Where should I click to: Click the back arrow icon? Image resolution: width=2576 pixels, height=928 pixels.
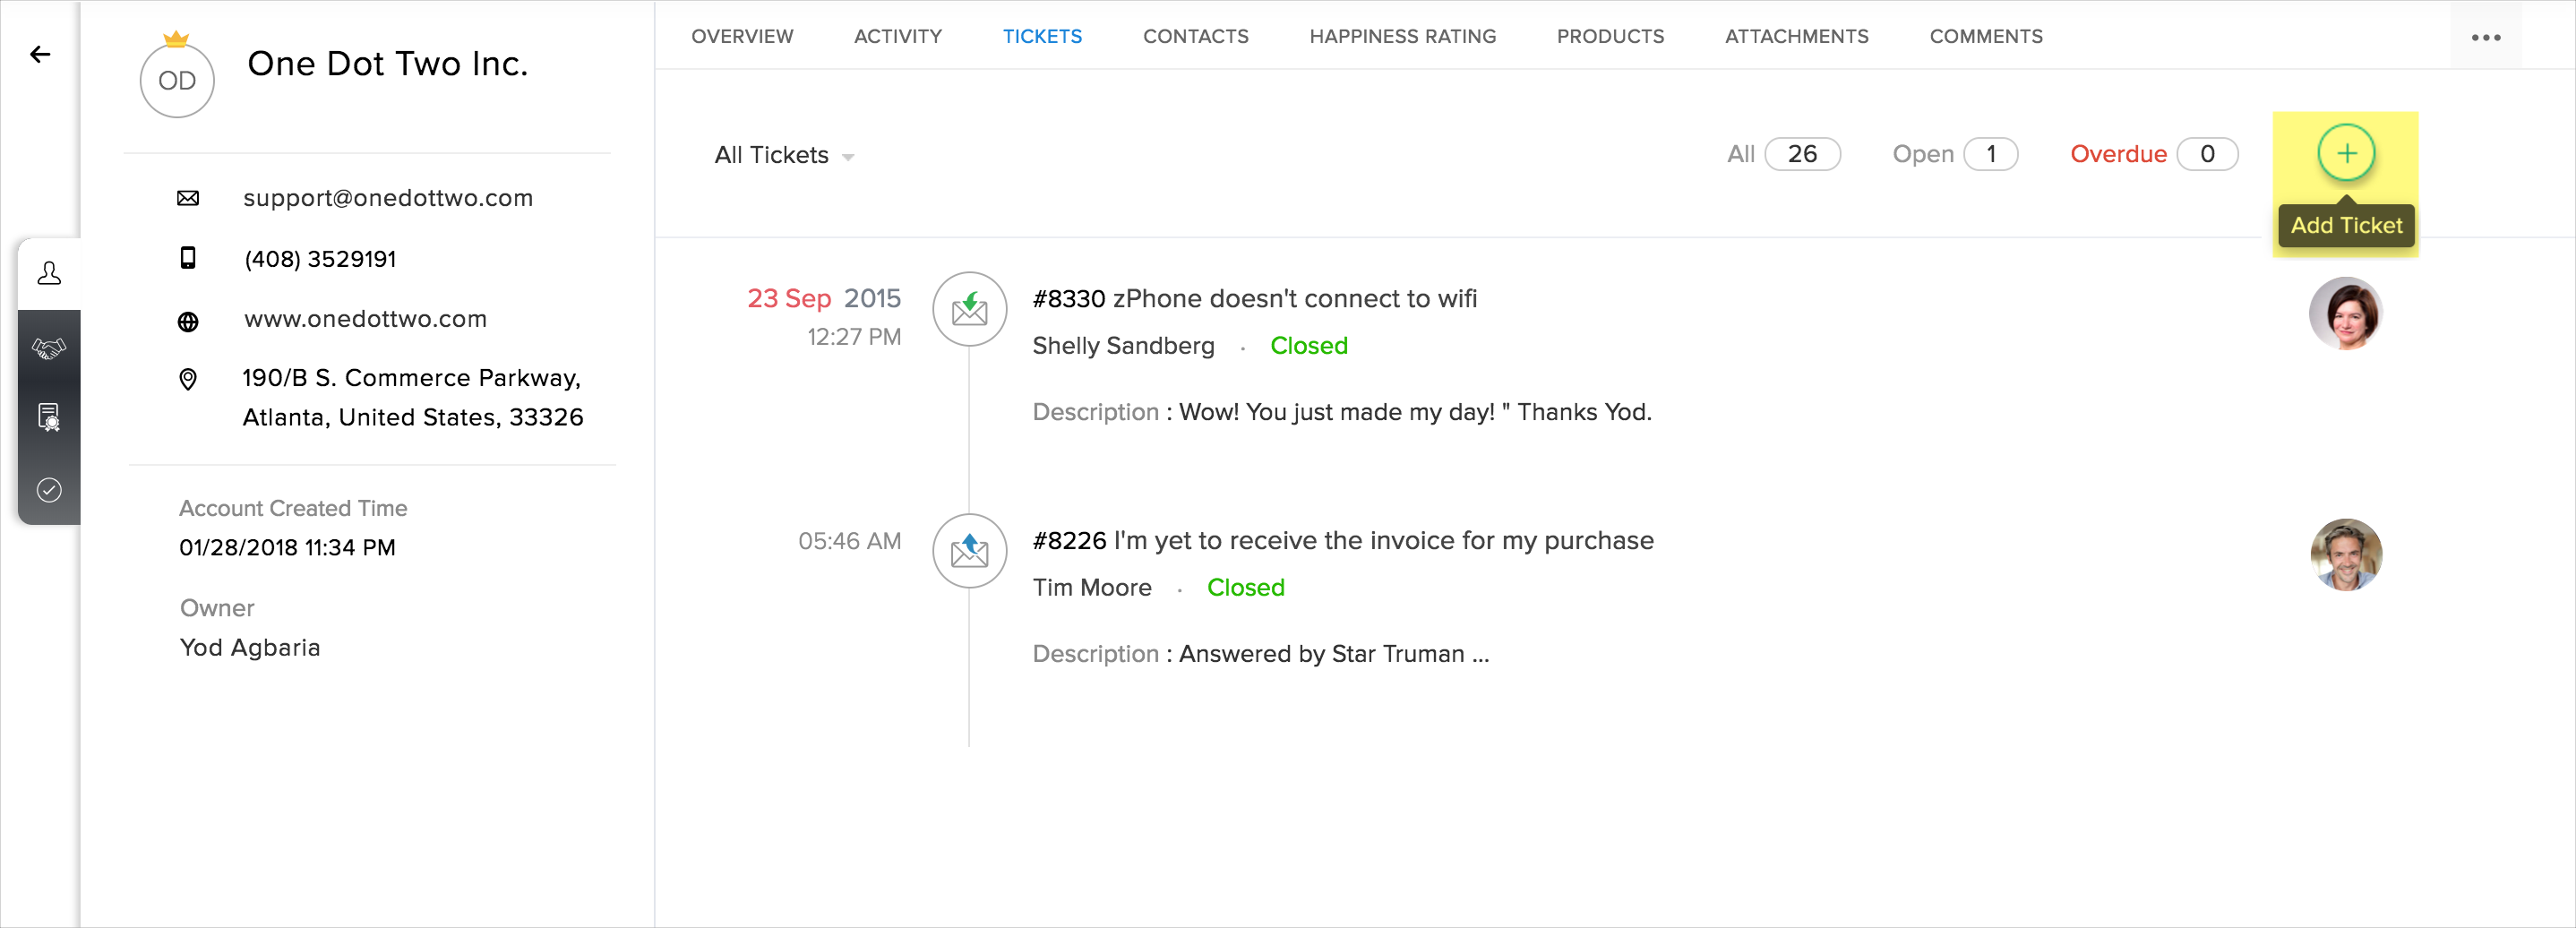click(x=40, y=54)
